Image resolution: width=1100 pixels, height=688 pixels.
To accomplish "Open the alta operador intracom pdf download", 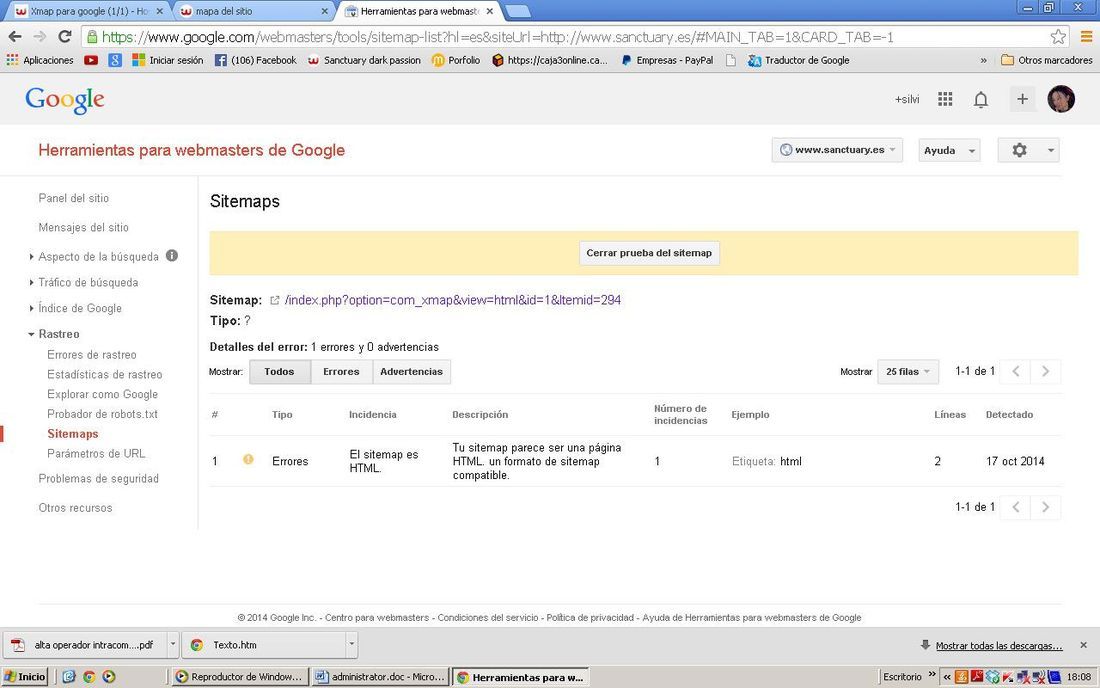I will [84, 645].
